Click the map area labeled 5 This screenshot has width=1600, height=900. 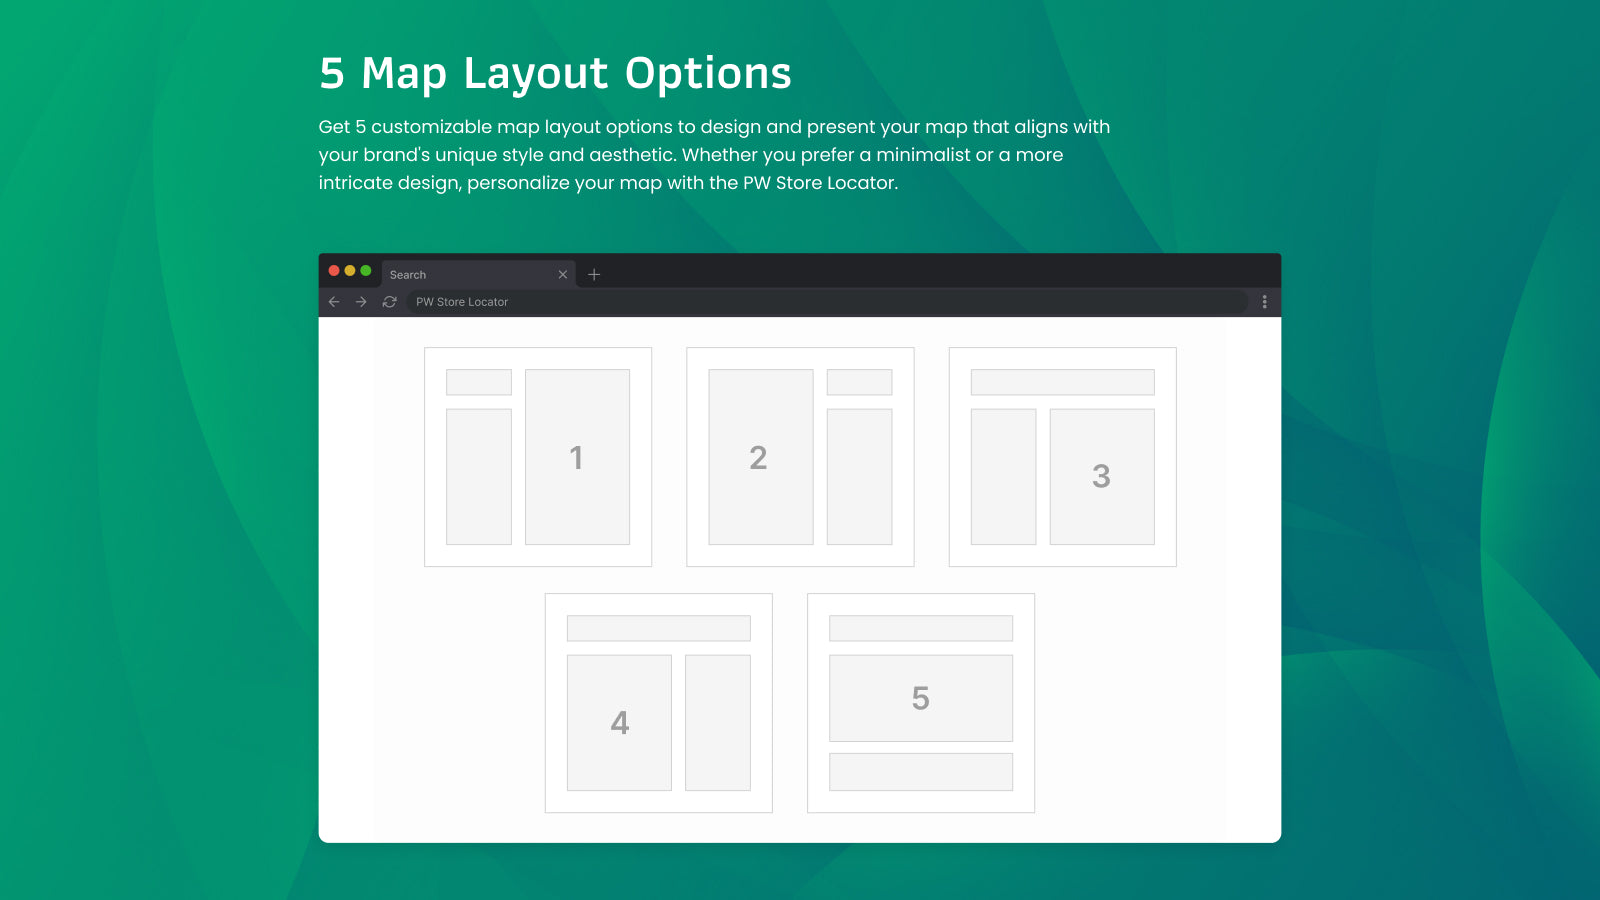click(x=920, y=697)
